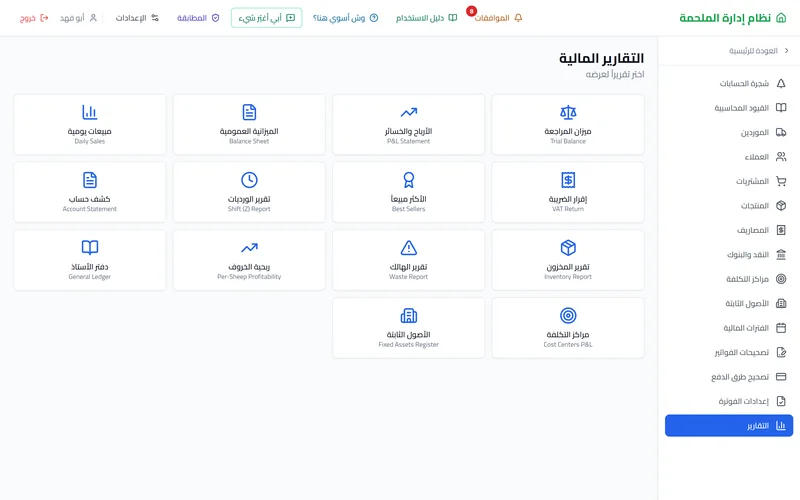Click the card icon for تصحيح طرق الدفع
This screenshot has height=500, width=800.
point(781,377)
